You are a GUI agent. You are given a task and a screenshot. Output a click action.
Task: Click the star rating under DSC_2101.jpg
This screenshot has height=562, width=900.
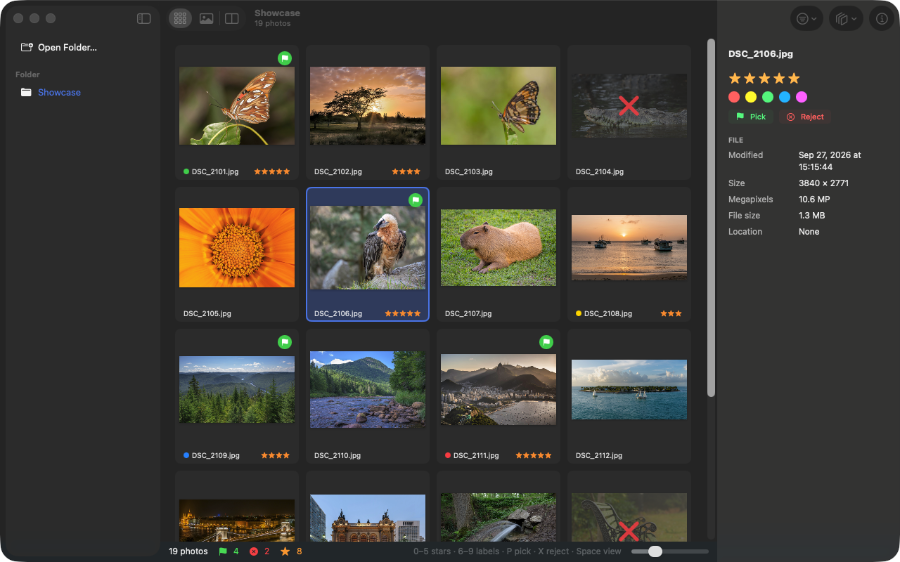tap(272, 172)
